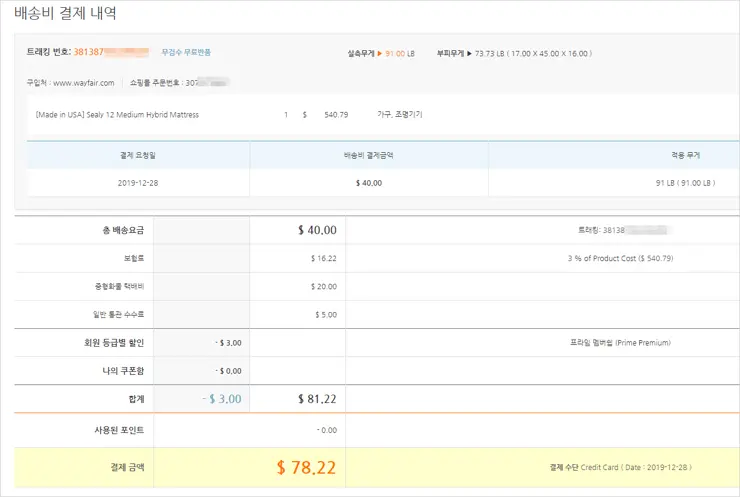Click the www.wayfair.com purchase site text

[x=83, y=83]
